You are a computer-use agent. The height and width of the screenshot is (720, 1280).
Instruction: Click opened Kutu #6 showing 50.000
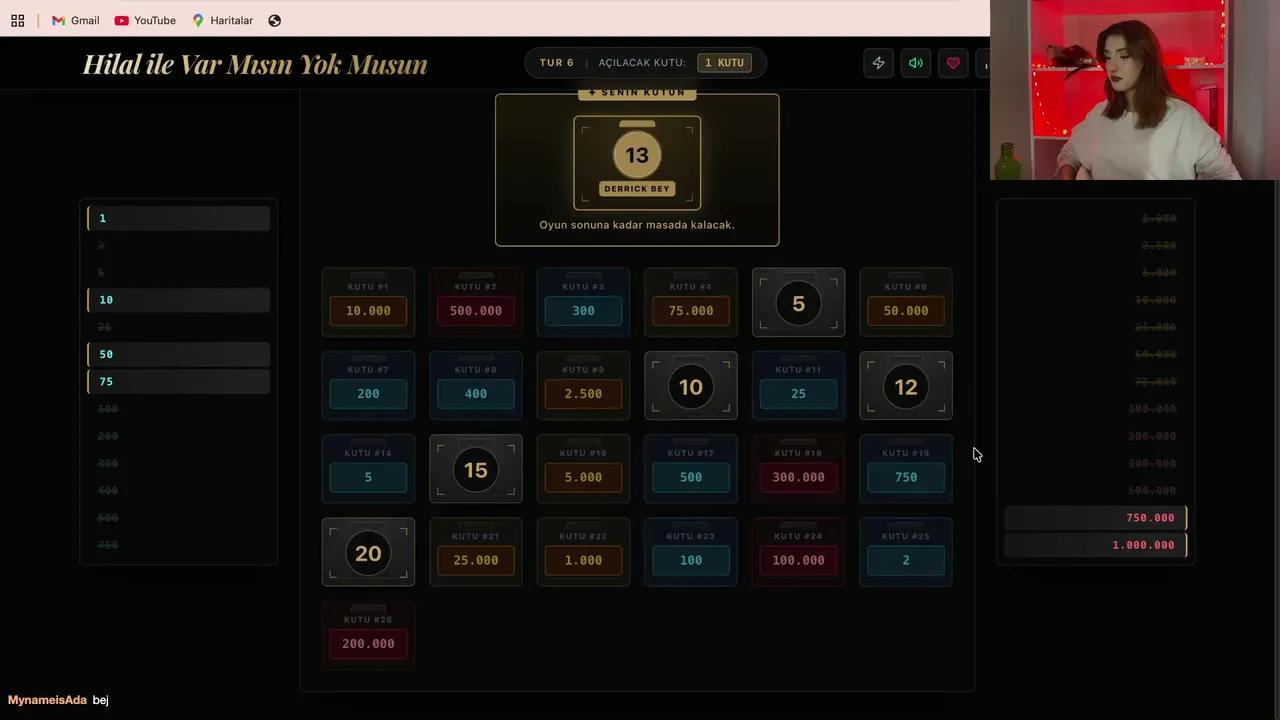pyautogui.click(x=906, y=303)
